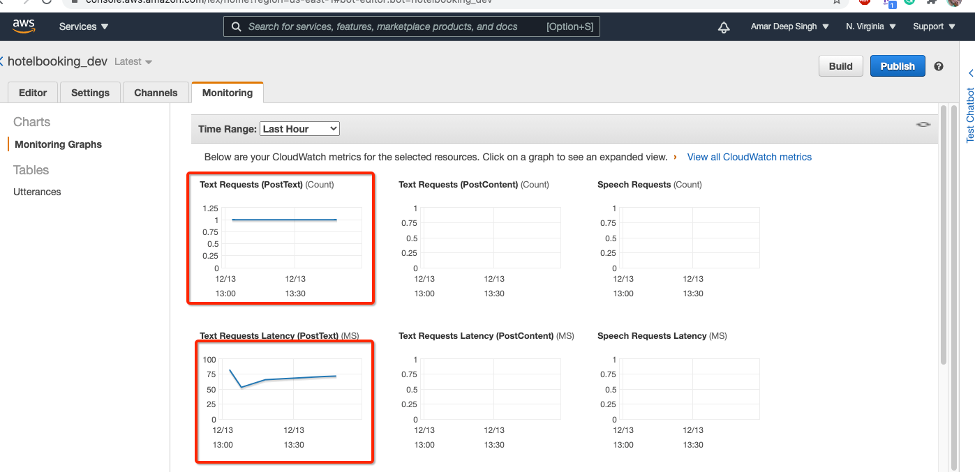
Task: Click the refresh icon in Time Range bar
Action: 923,125
